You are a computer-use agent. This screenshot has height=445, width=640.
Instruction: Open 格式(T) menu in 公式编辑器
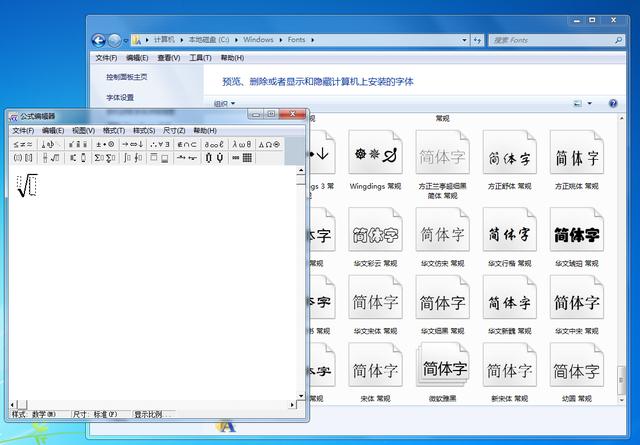click(x=113, y=131)
